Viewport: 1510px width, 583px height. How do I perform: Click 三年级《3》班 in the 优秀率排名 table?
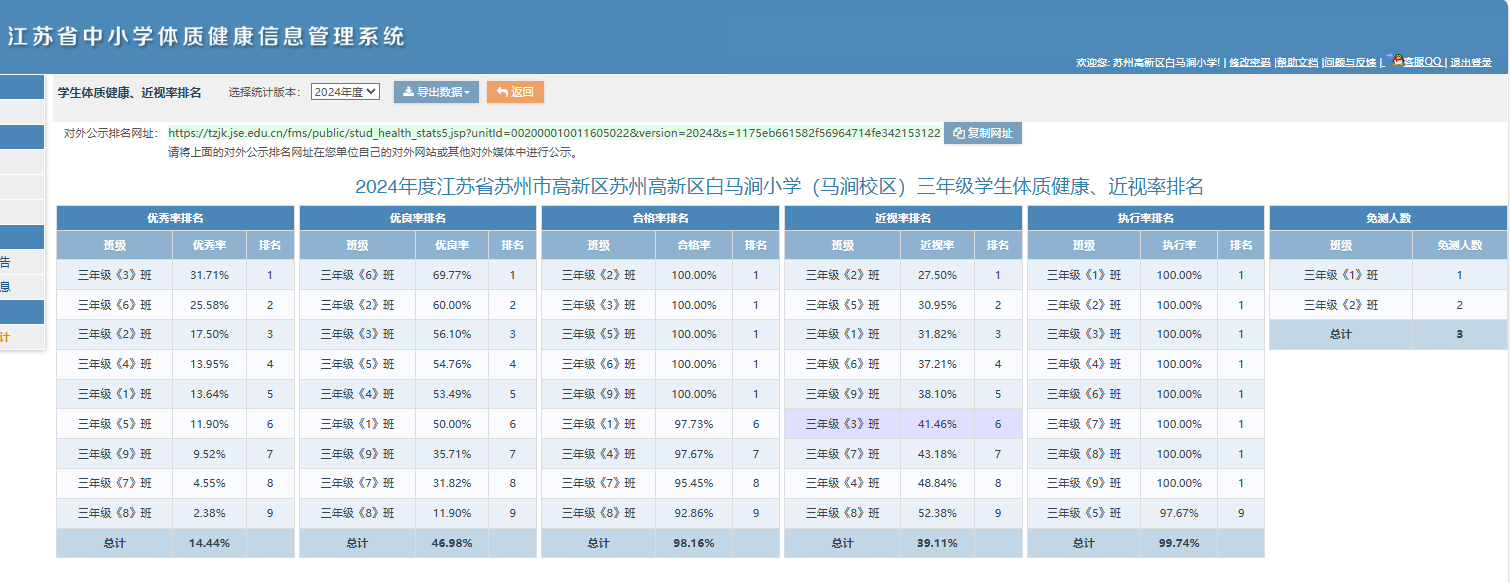point(114,275)
